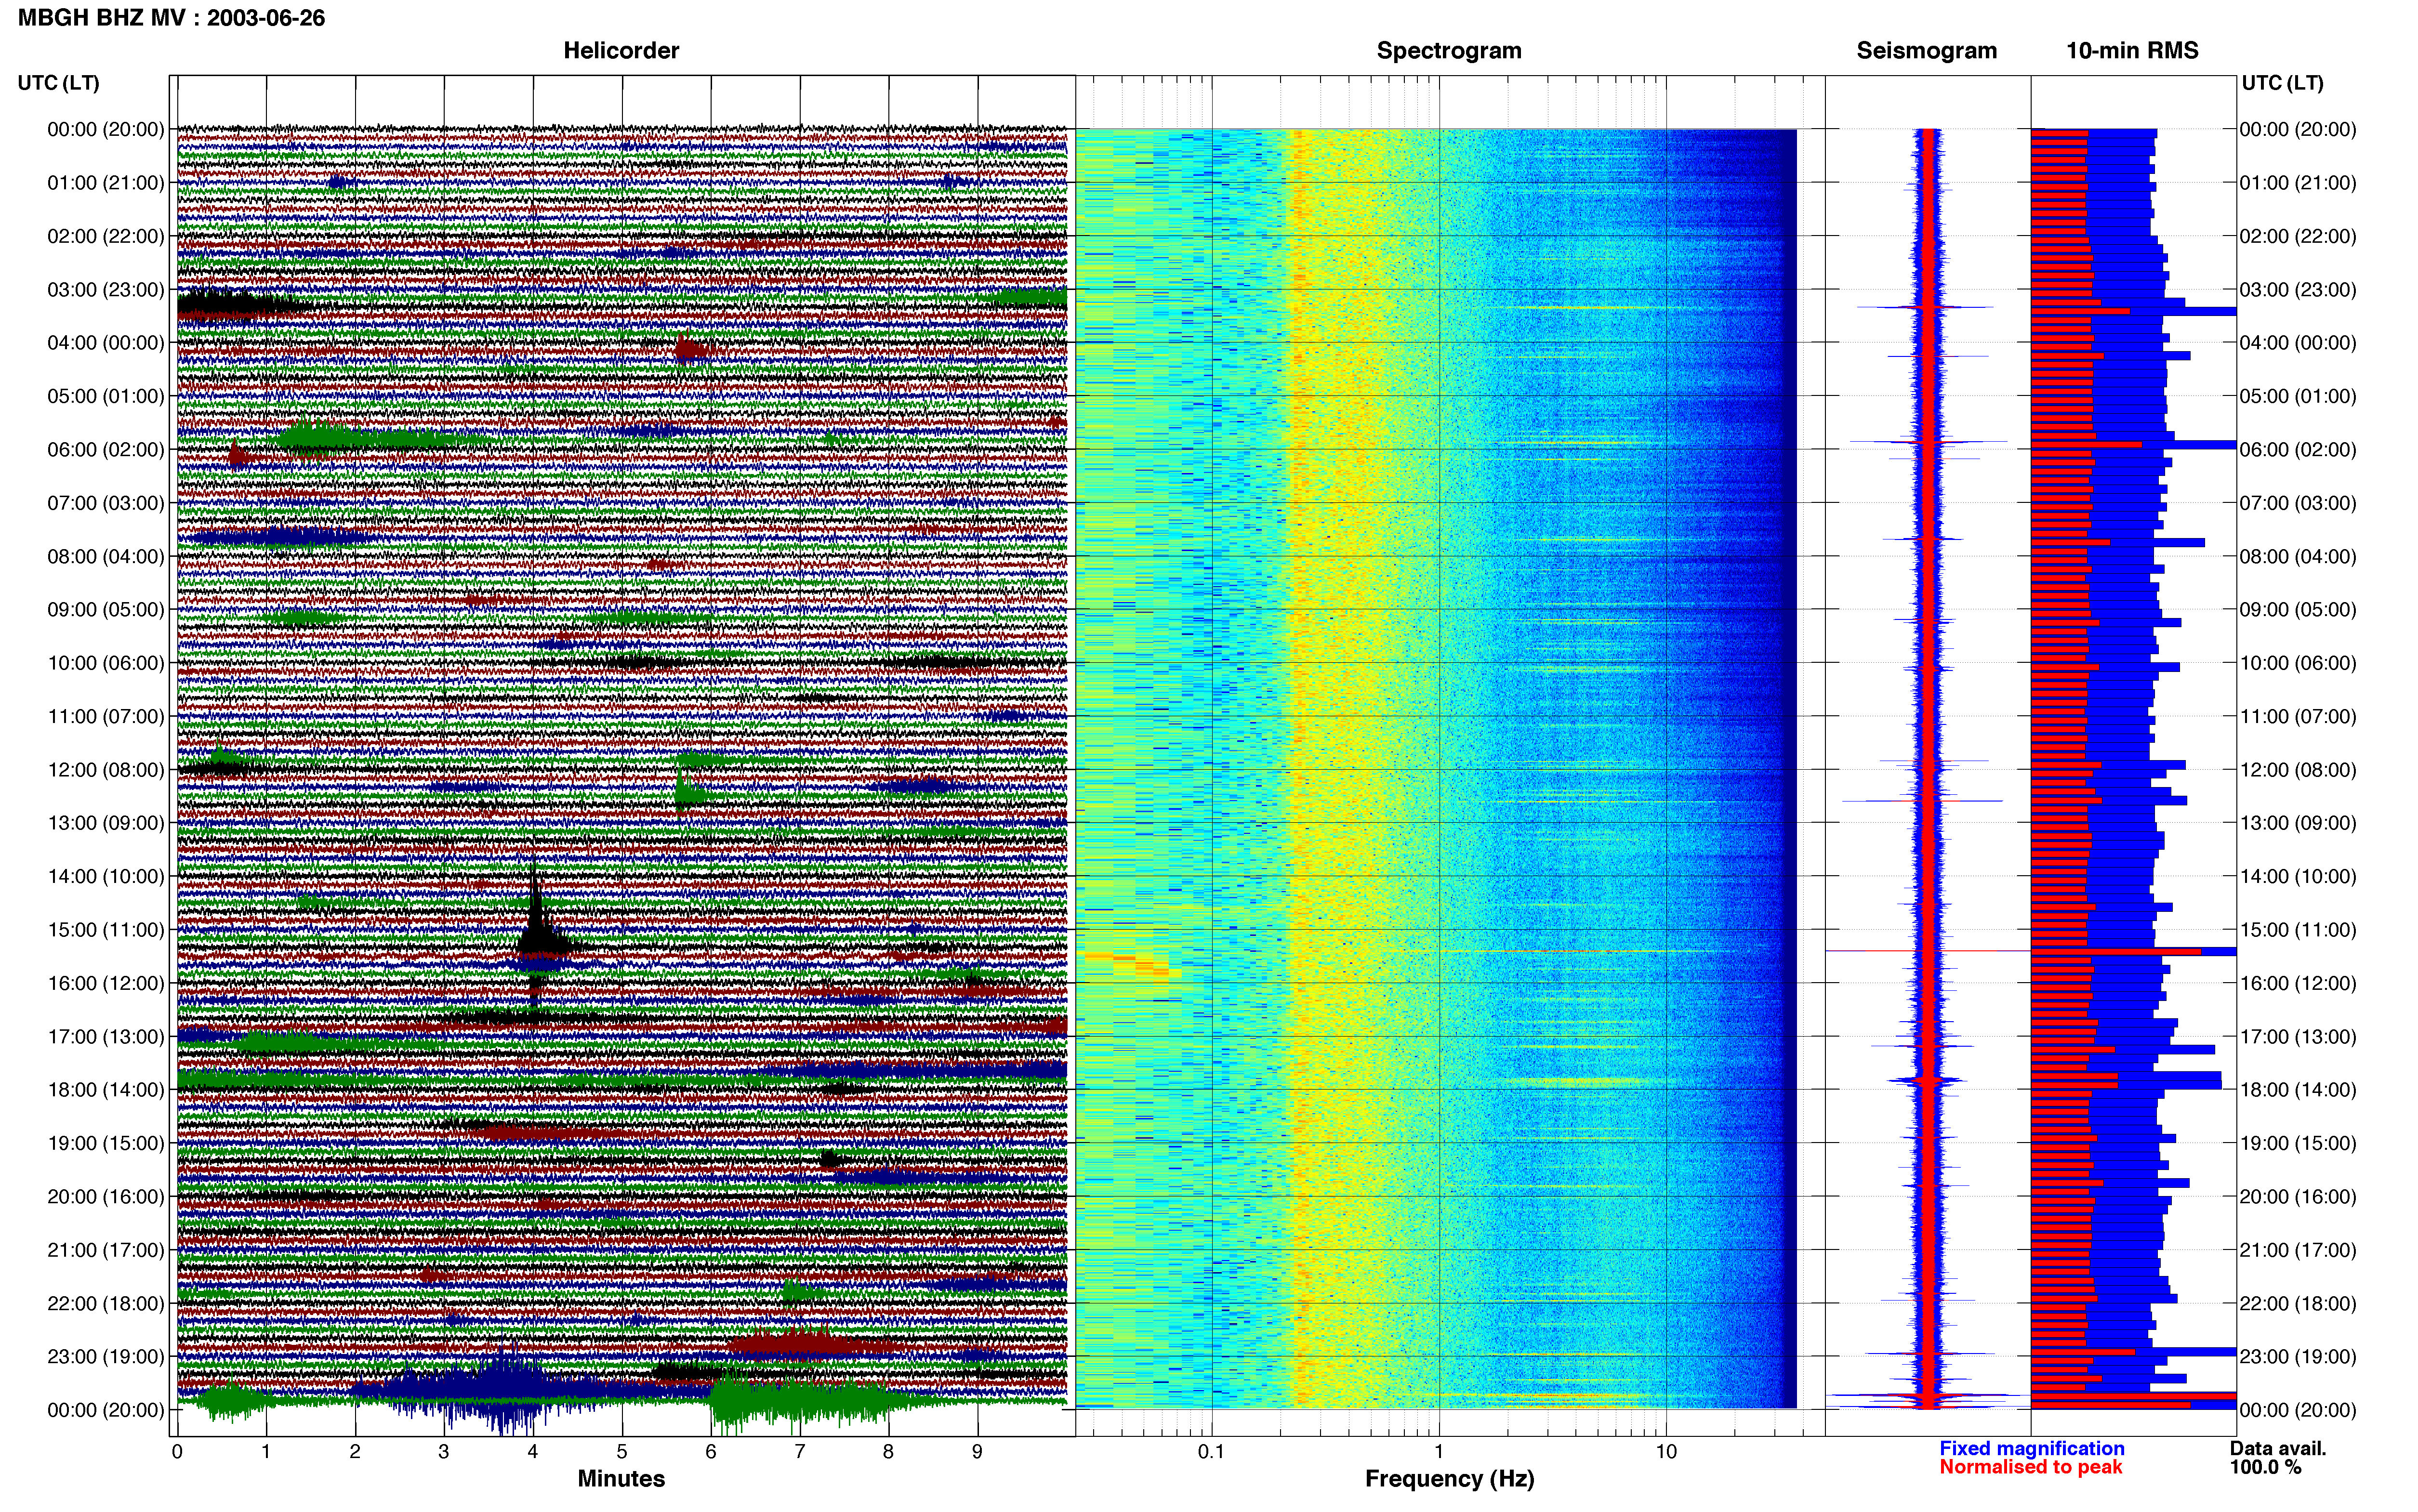Click the '10-min RMS' panel heading

coord(2132,51)
